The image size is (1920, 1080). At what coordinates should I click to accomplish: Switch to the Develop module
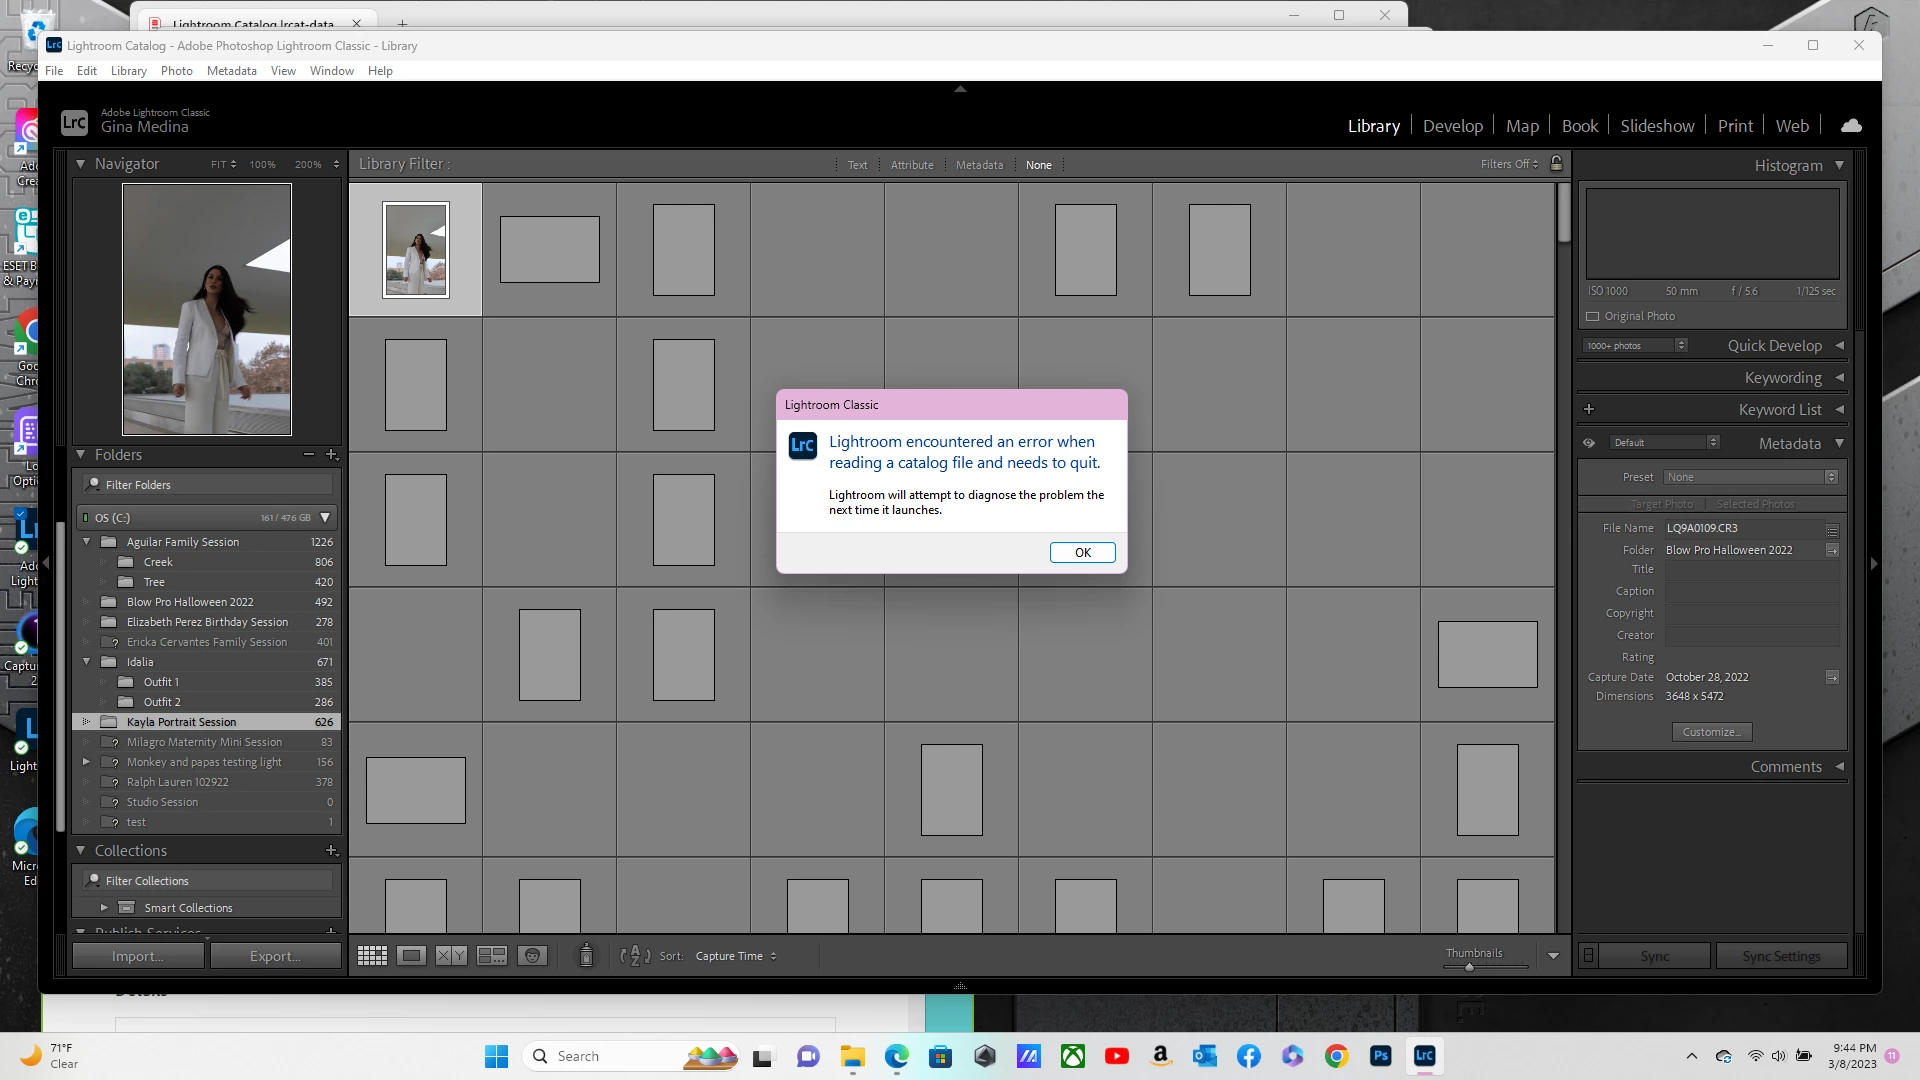coord(1452,126)
